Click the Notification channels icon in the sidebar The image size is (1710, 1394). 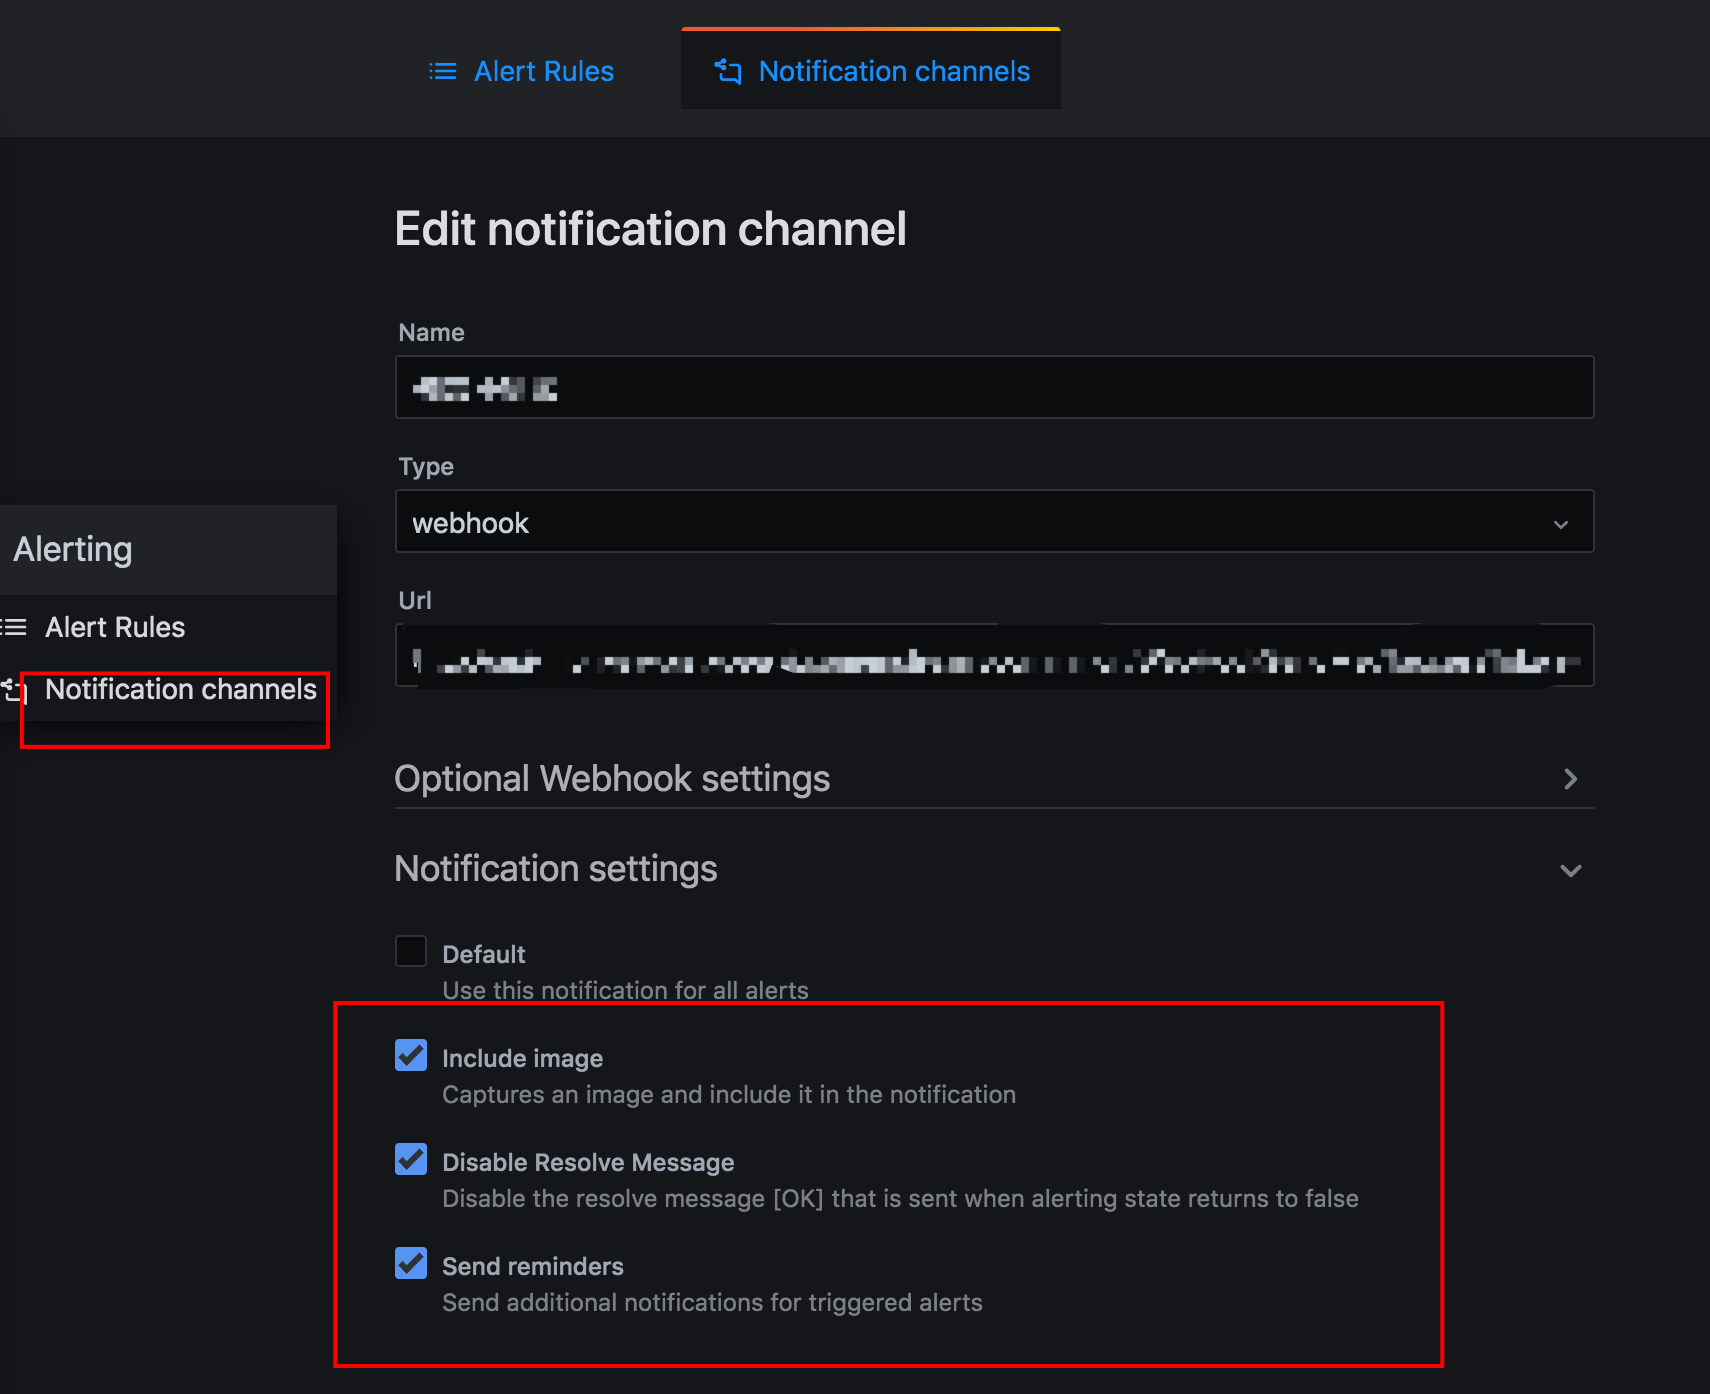[x=14, y=690]
